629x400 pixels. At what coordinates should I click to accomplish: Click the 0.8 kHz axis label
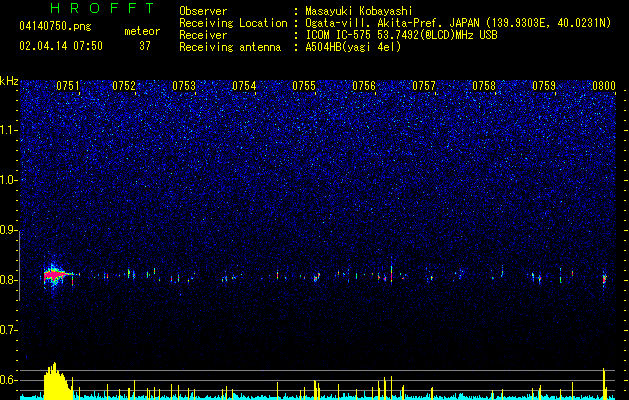pos(9,280)
